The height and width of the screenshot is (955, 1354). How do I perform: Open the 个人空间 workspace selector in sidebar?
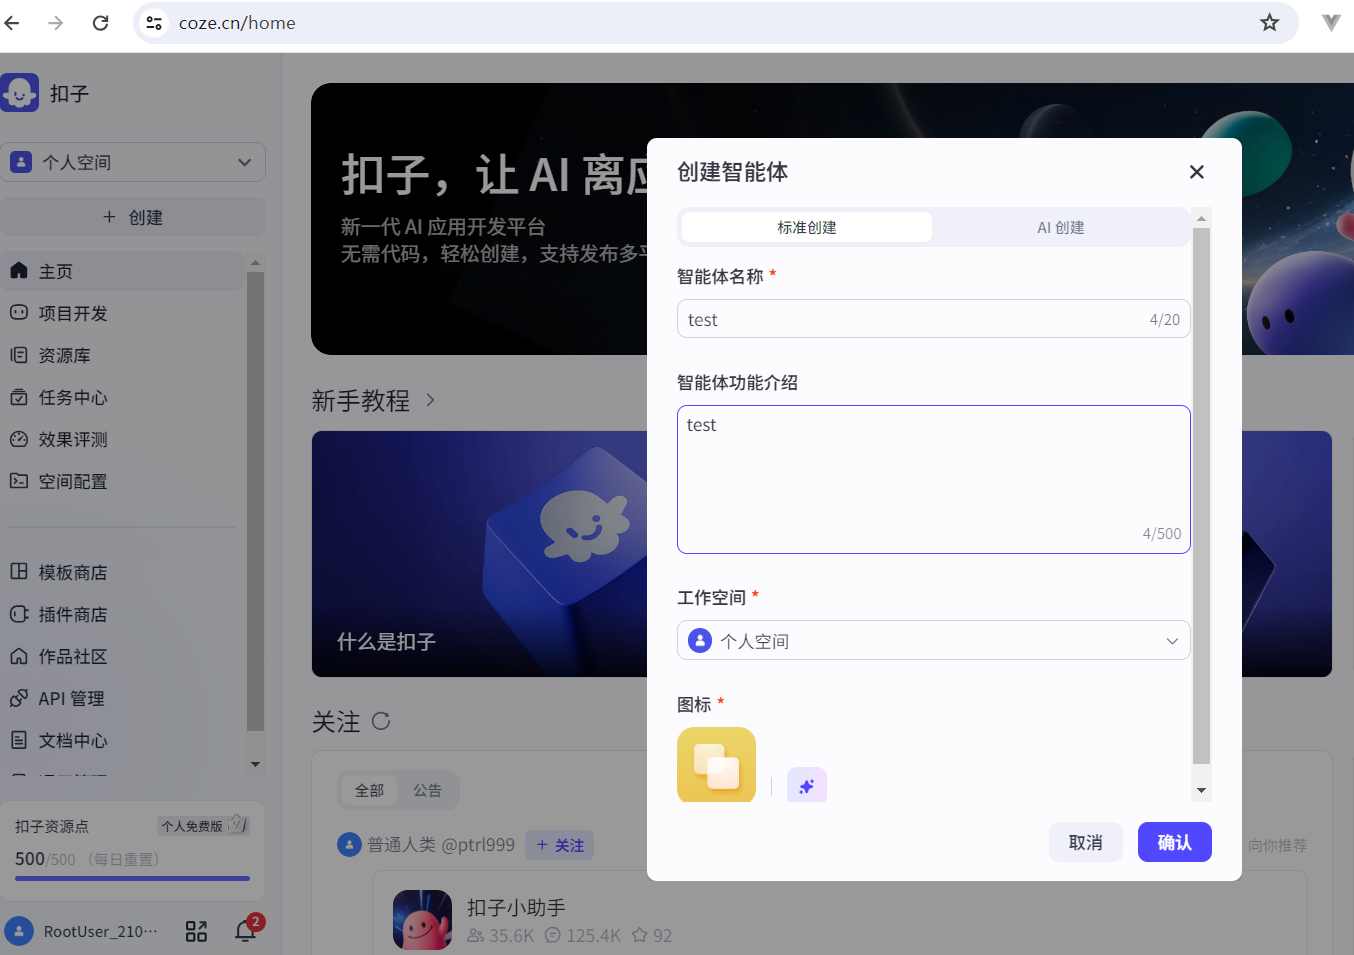tap(134, 162)
